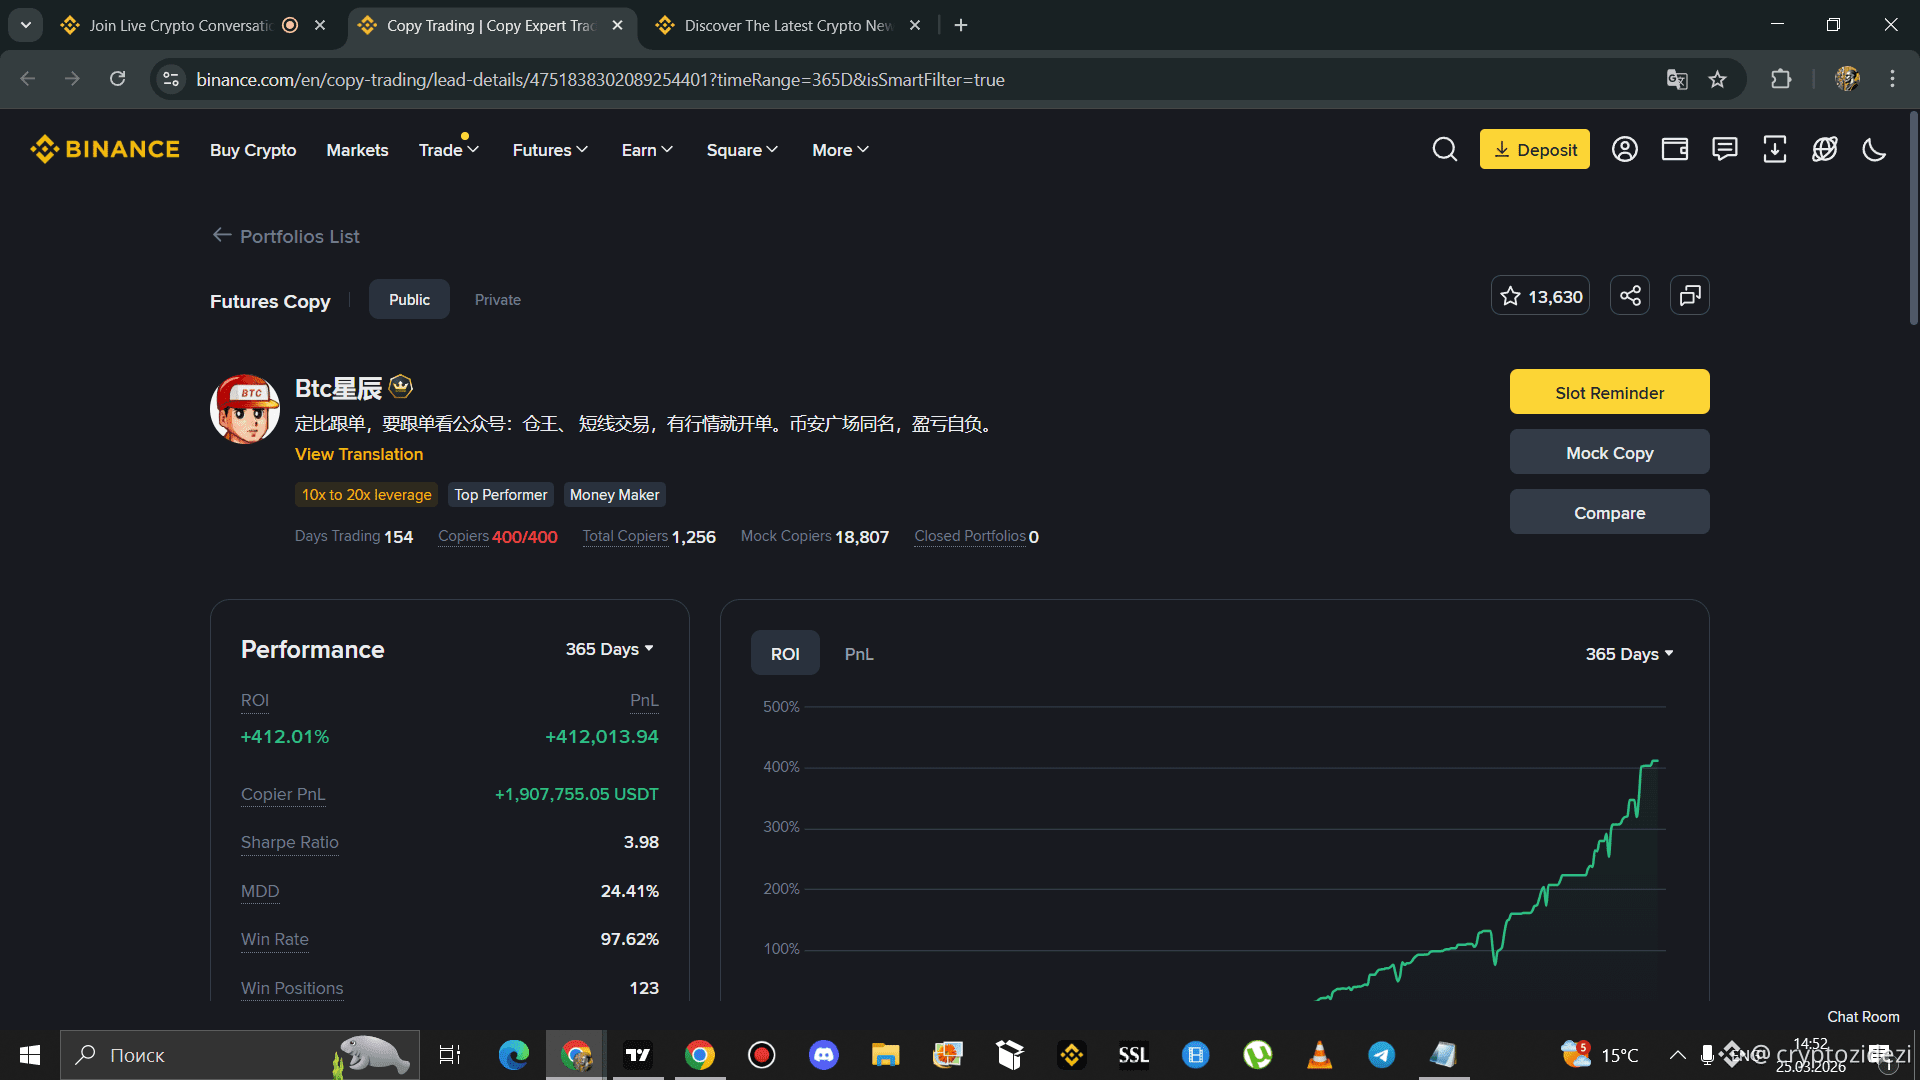Click the back arrow to Portfolios List
The height and width of the screenshot is (1080, 1920).
click(222, 235)
